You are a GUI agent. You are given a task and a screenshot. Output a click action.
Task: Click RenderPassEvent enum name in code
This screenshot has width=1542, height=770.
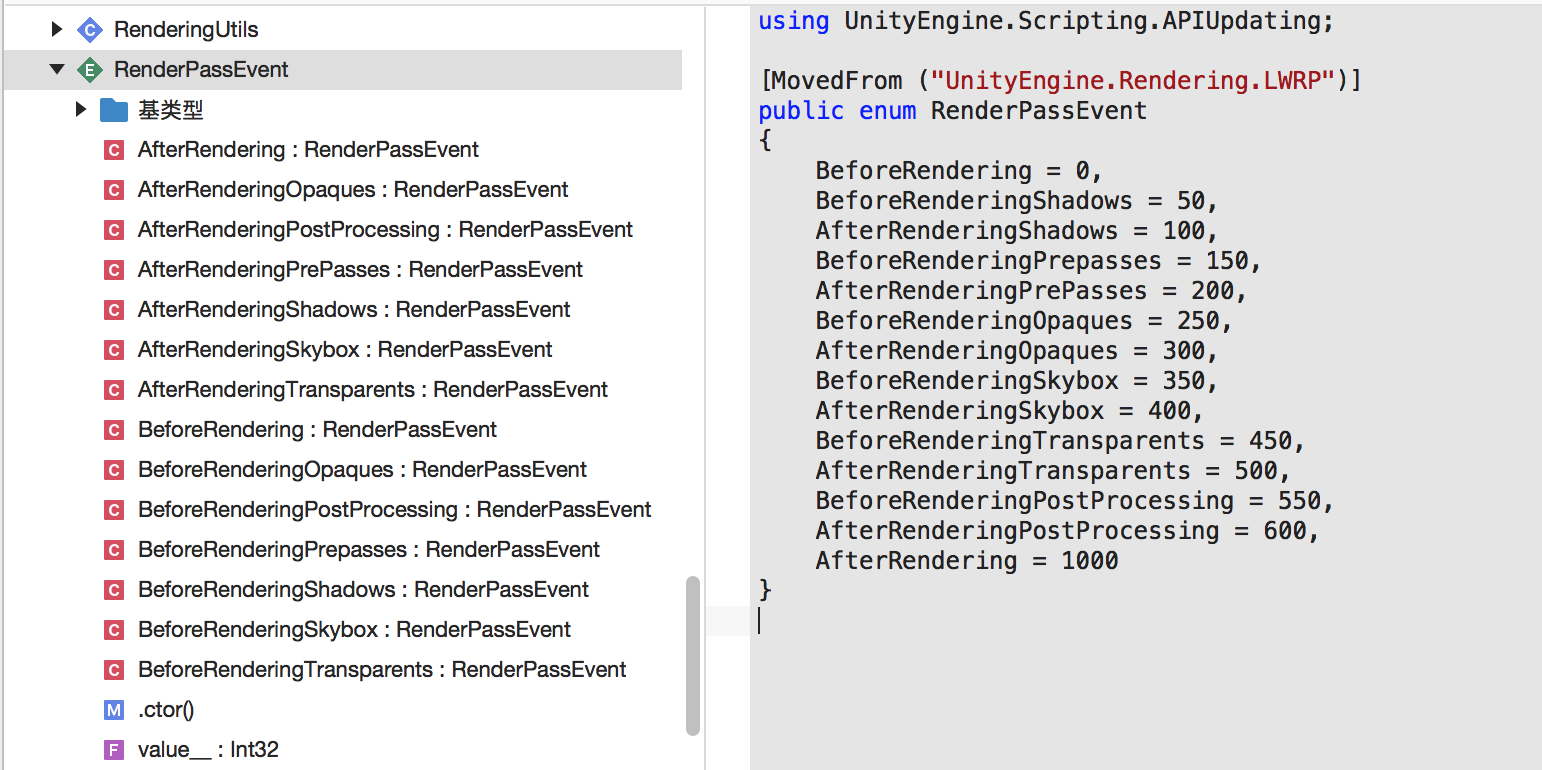click(1038, 110)
